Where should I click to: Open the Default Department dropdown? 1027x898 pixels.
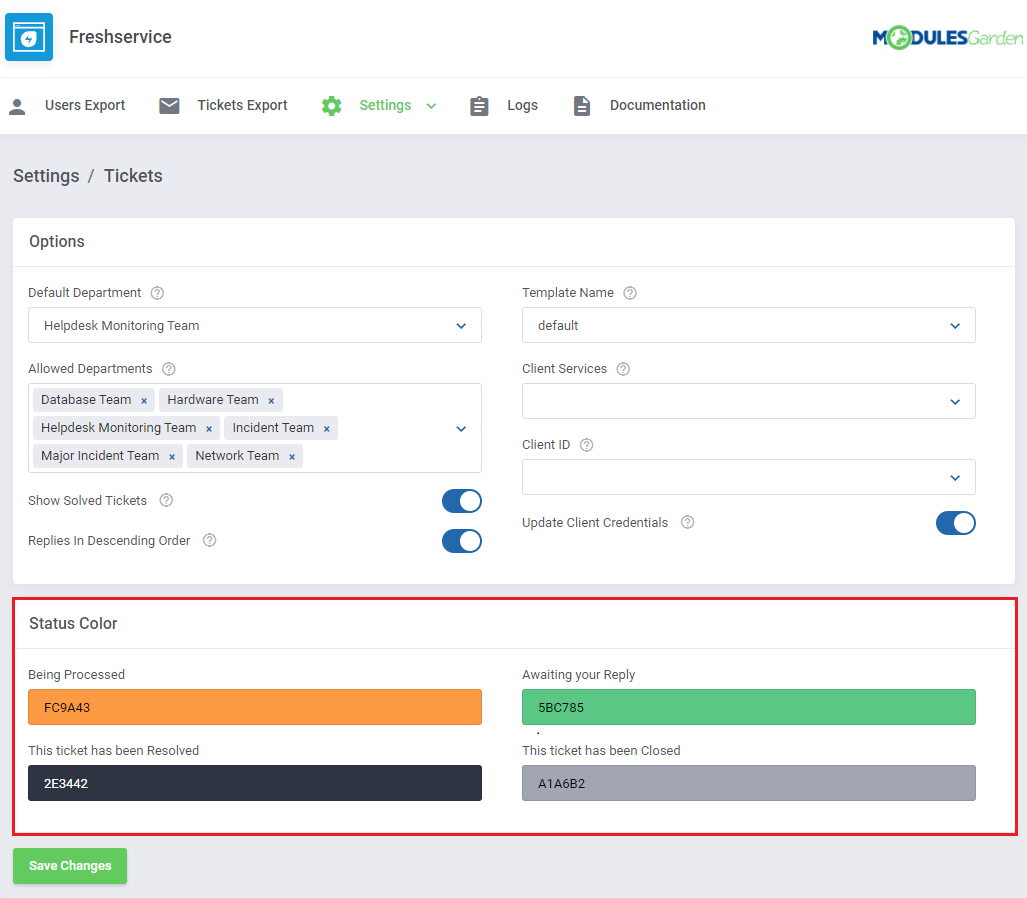coord(254,325)
